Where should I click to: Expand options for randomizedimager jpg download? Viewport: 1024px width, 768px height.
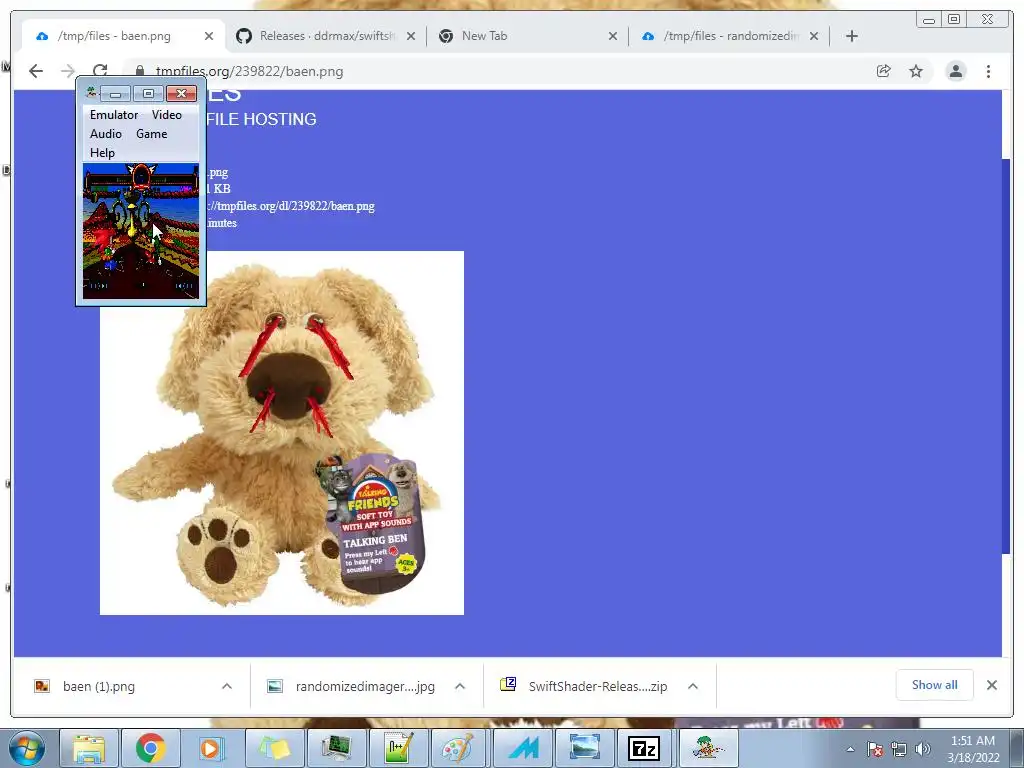pyautogui.click(x=460, y=686)
